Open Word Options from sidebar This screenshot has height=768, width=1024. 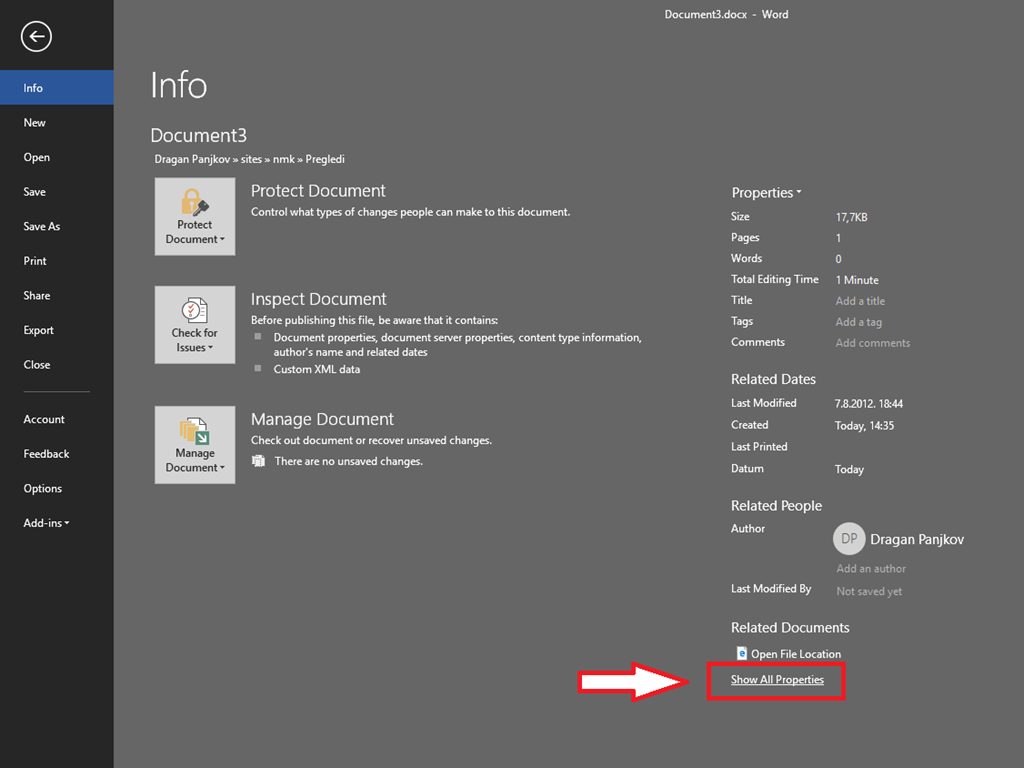(x=43, y=489)
